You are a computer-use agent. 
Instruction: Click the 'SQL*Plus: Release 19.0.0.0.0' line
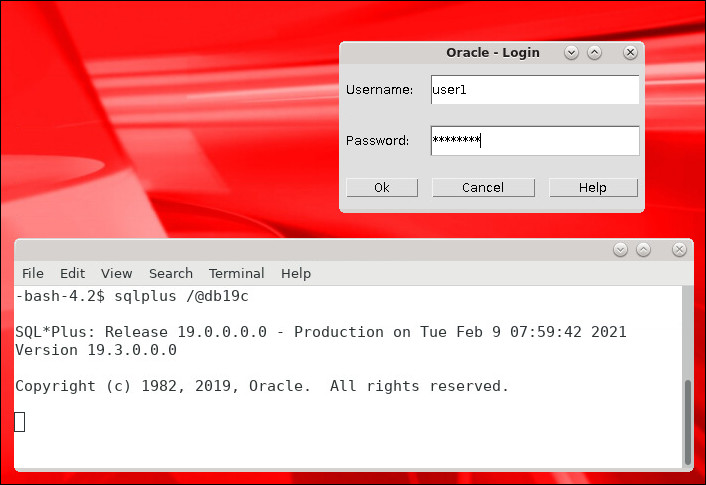point(321,332)
